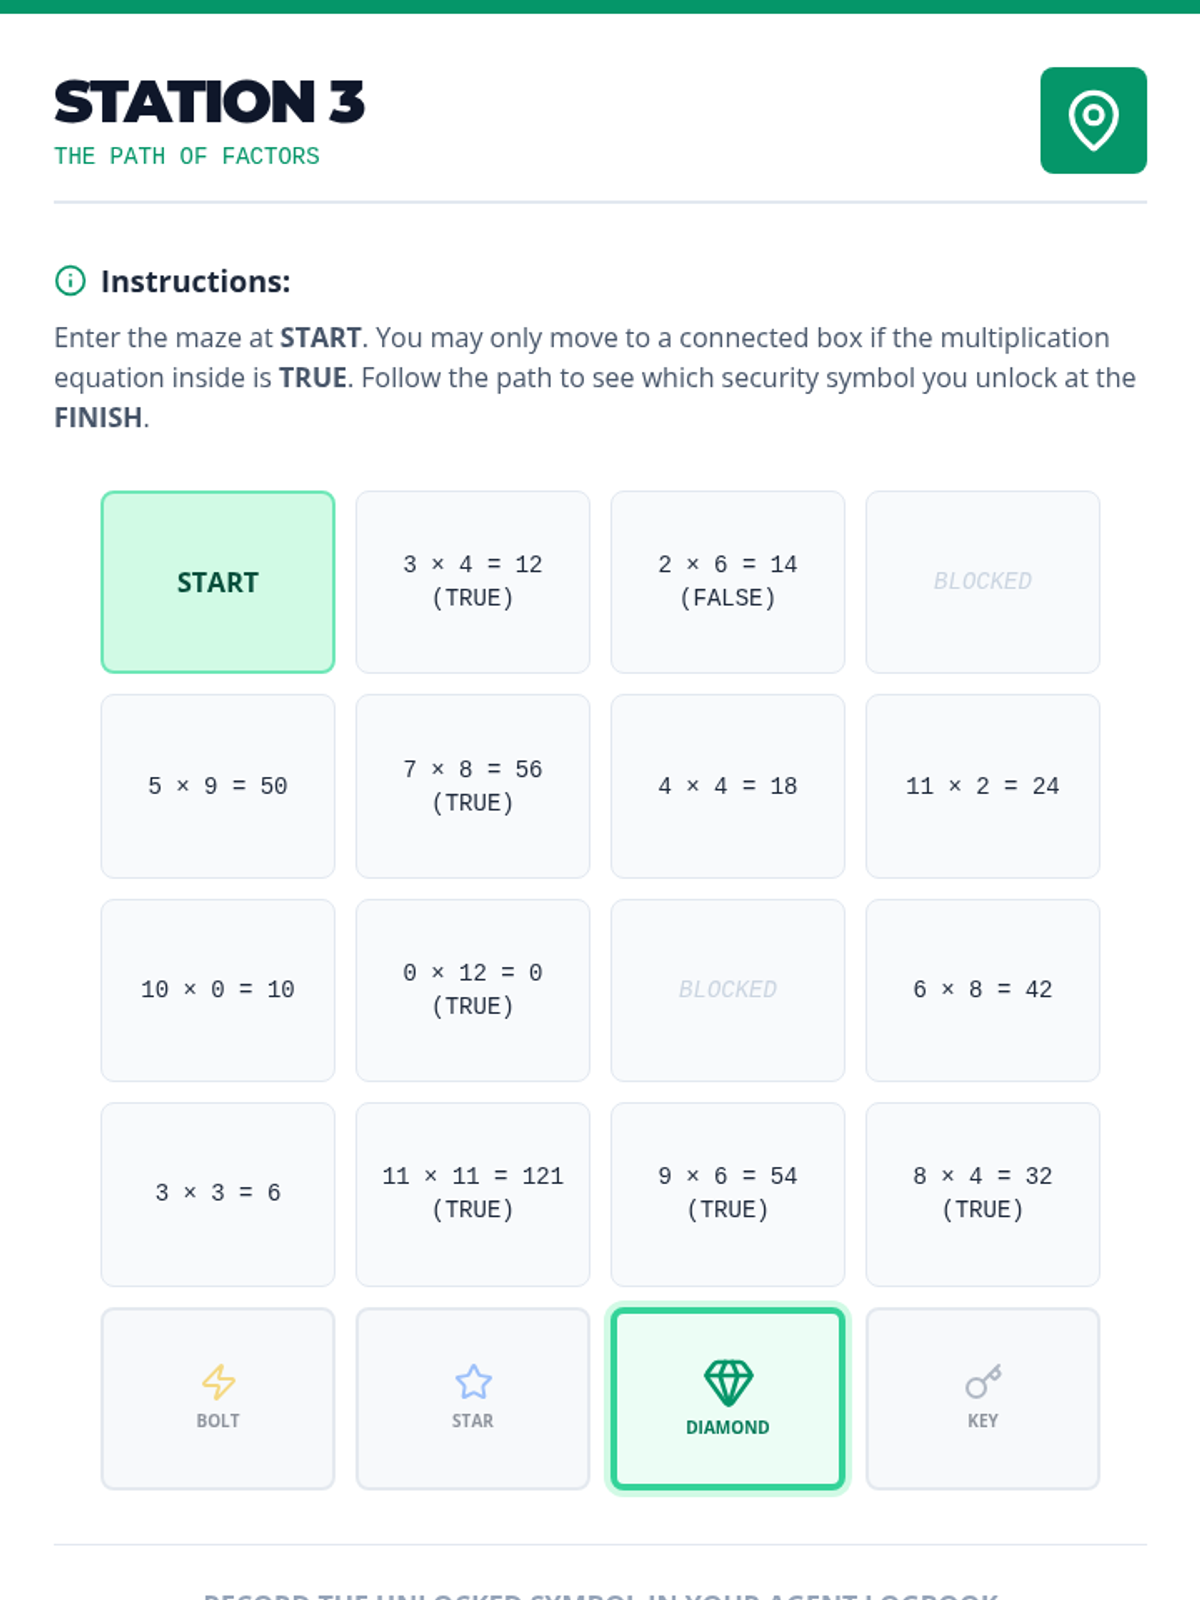Viewport: 1200px width, 1600px height.
Task: Click the Instructions info icon
Action: pos(70,281)
